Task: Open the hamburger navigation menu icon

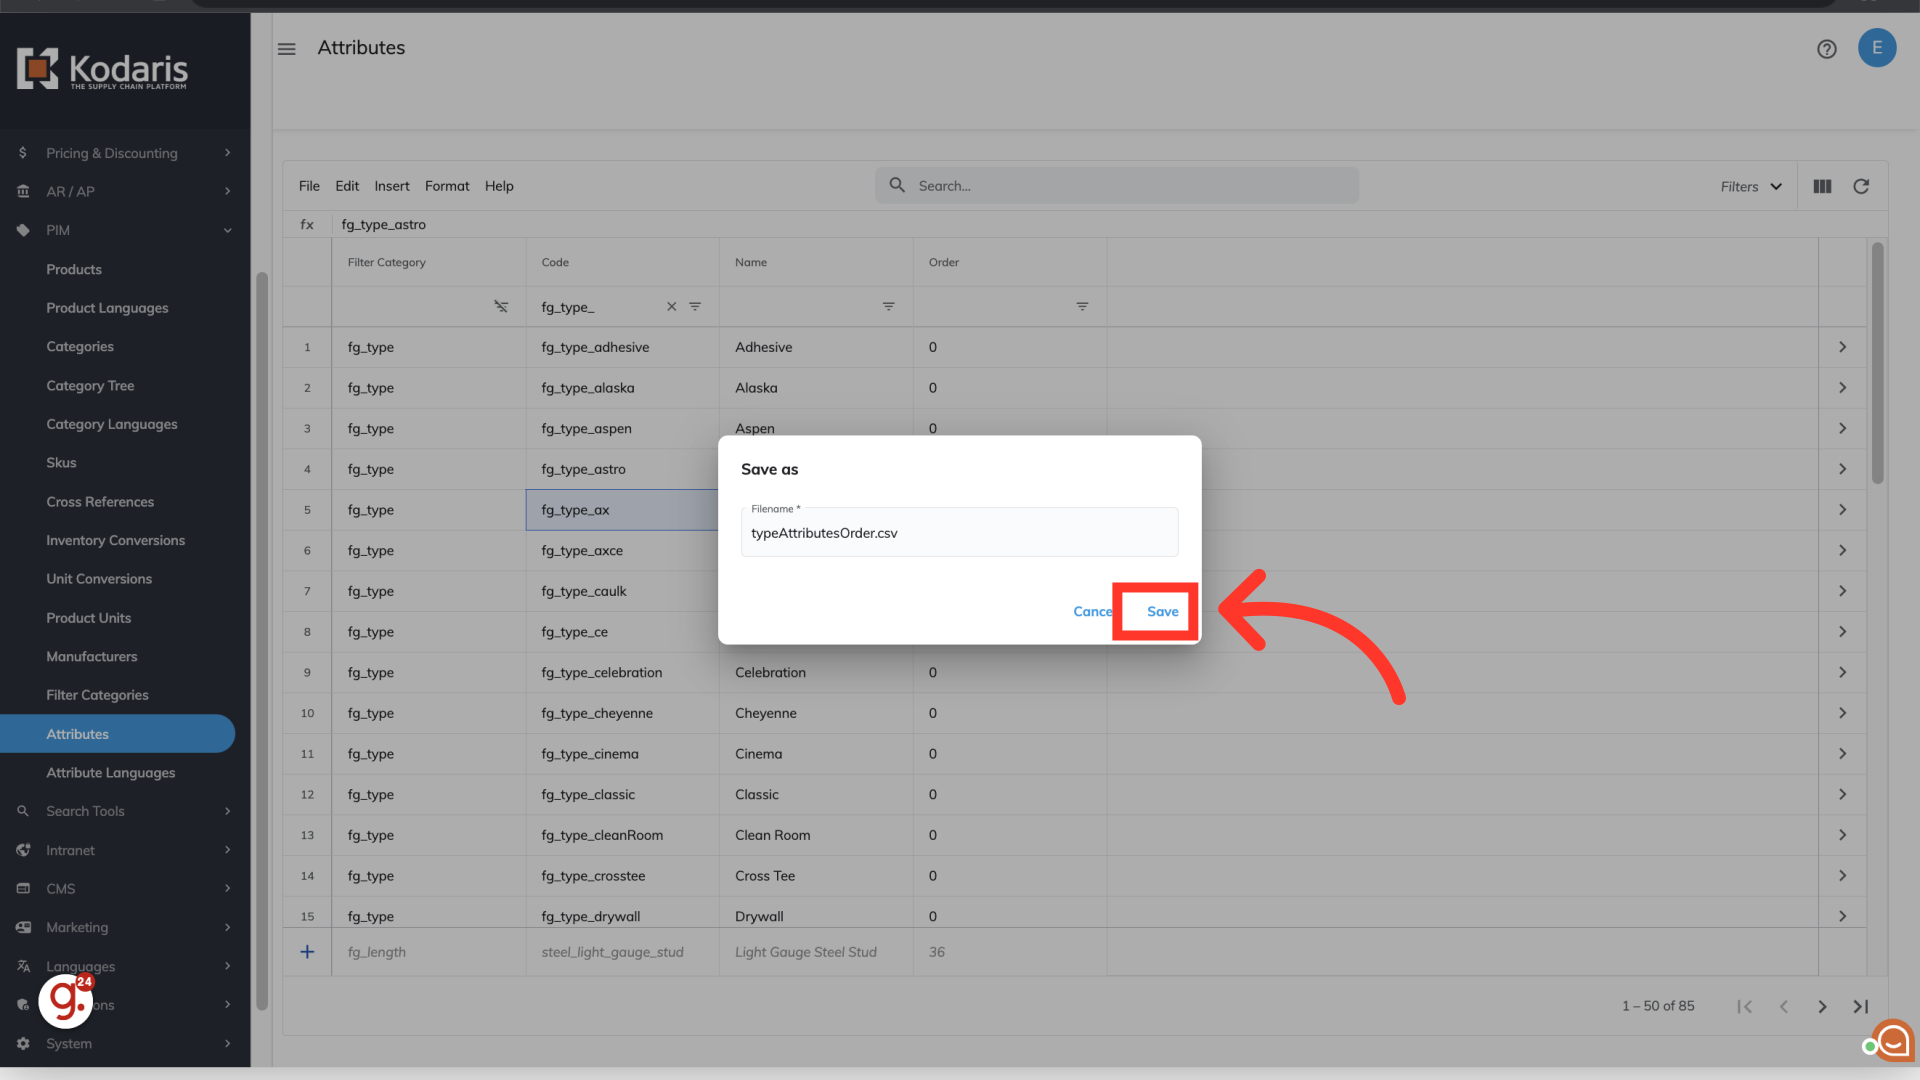Action: [x=287, y=49]
